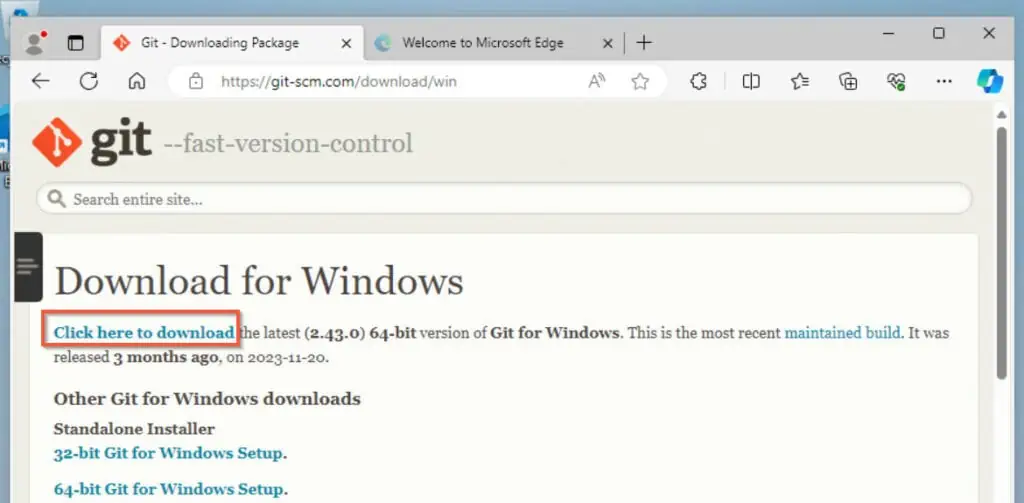
Task: Click the Other Git for Windows downloads heading
Action: pos(207,398)
